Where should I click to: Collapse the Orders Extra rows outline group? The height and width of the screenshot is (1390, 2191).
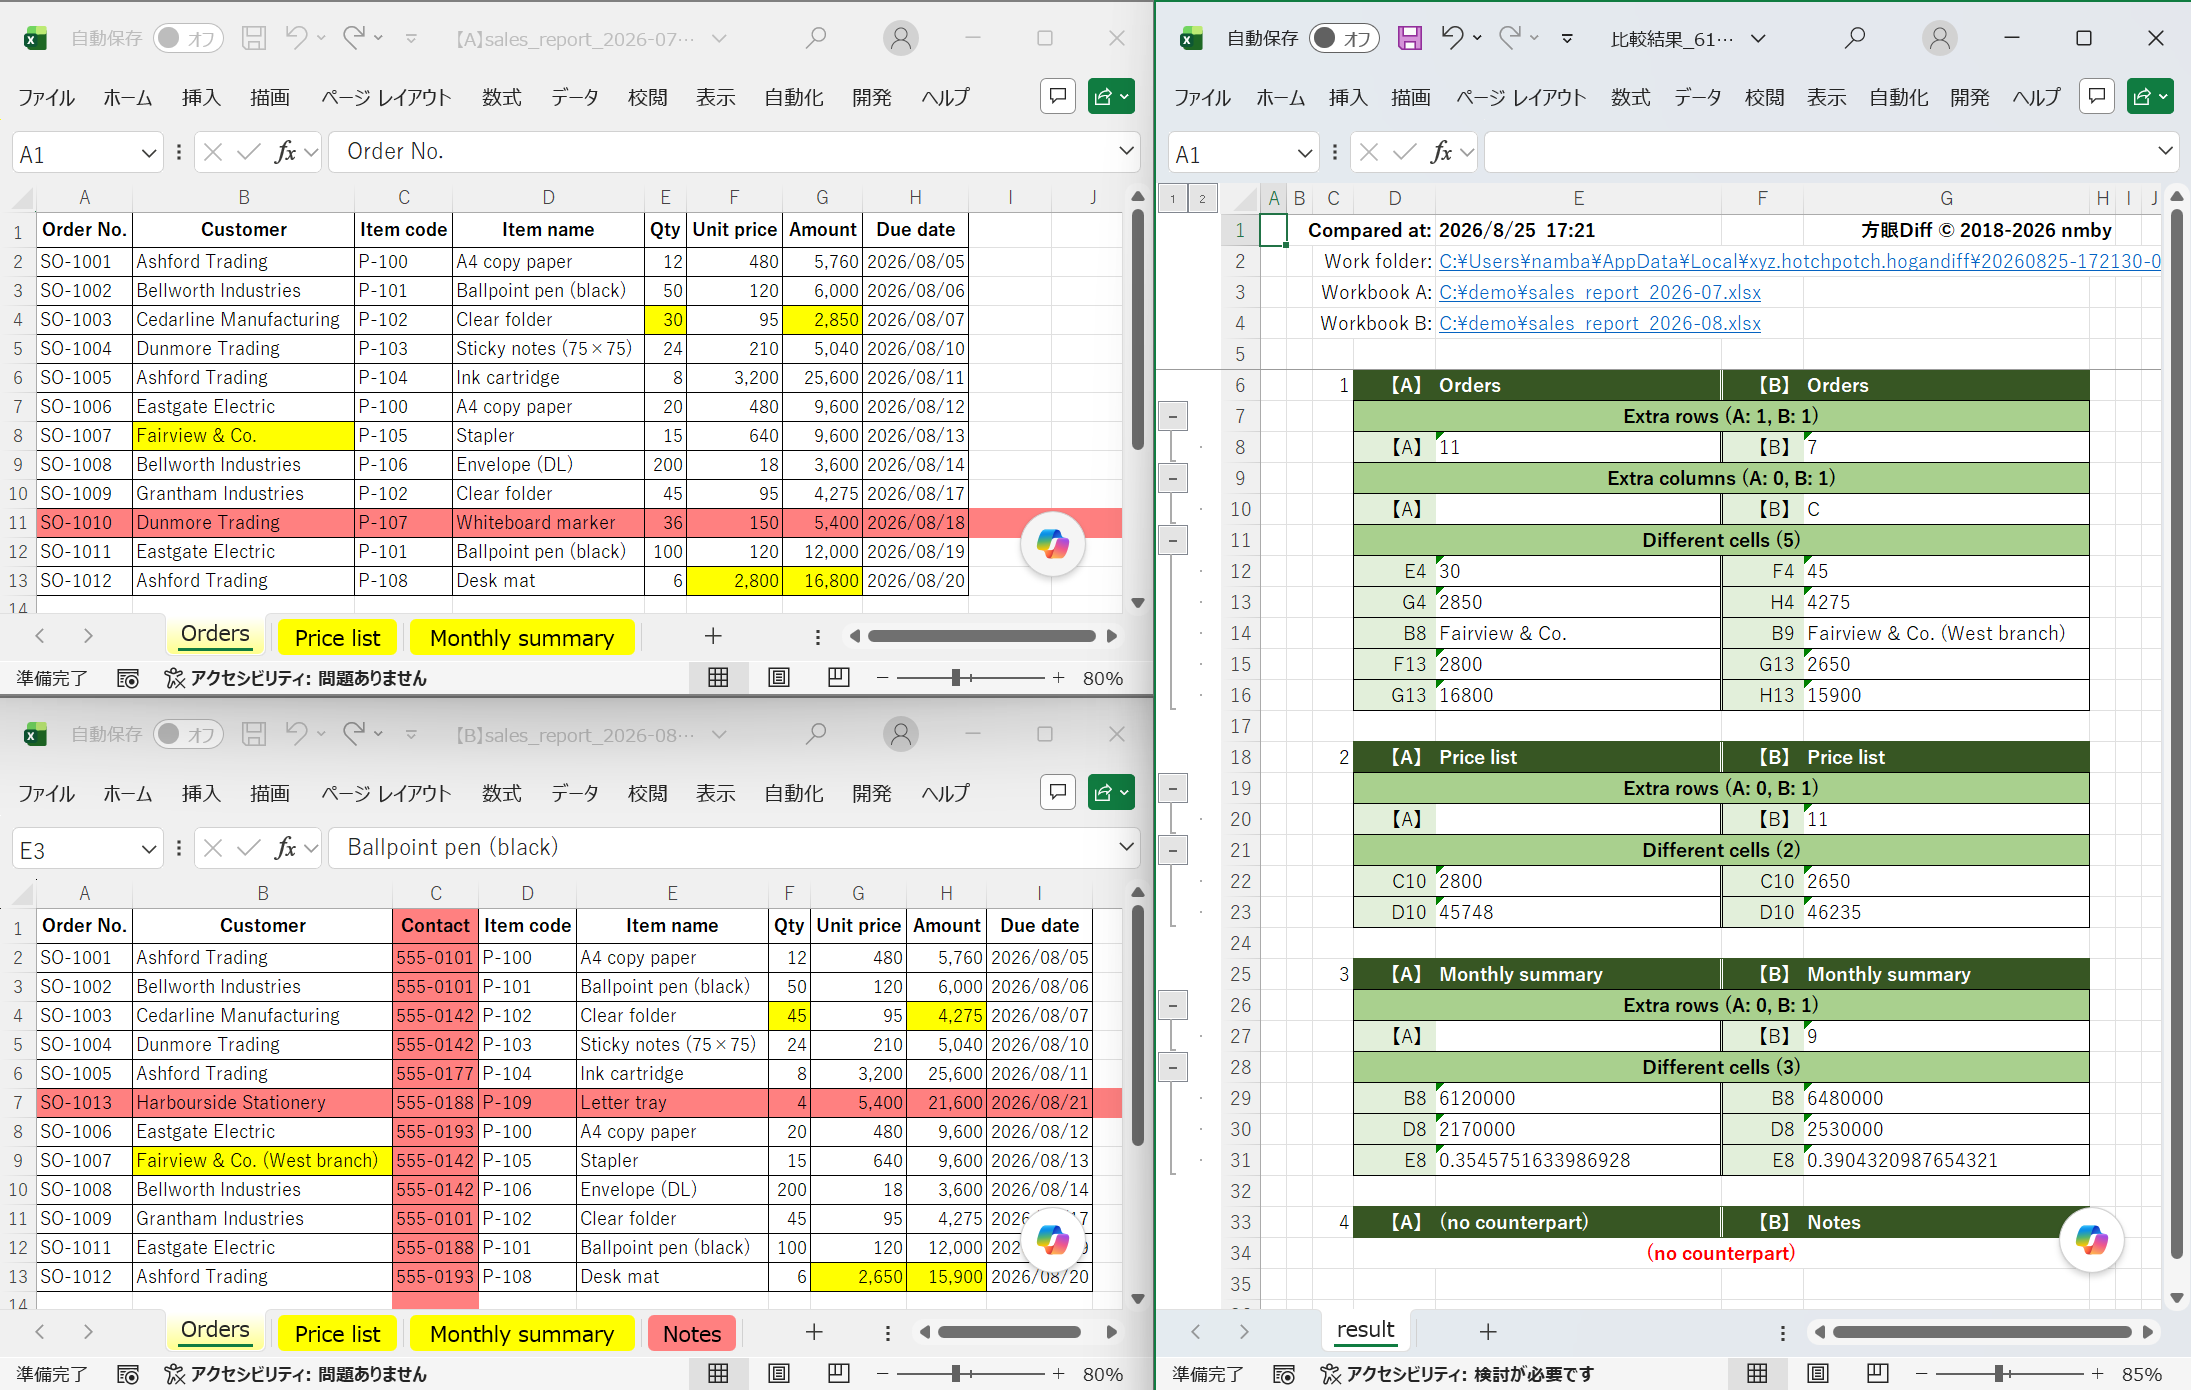tap(1173, 416)
